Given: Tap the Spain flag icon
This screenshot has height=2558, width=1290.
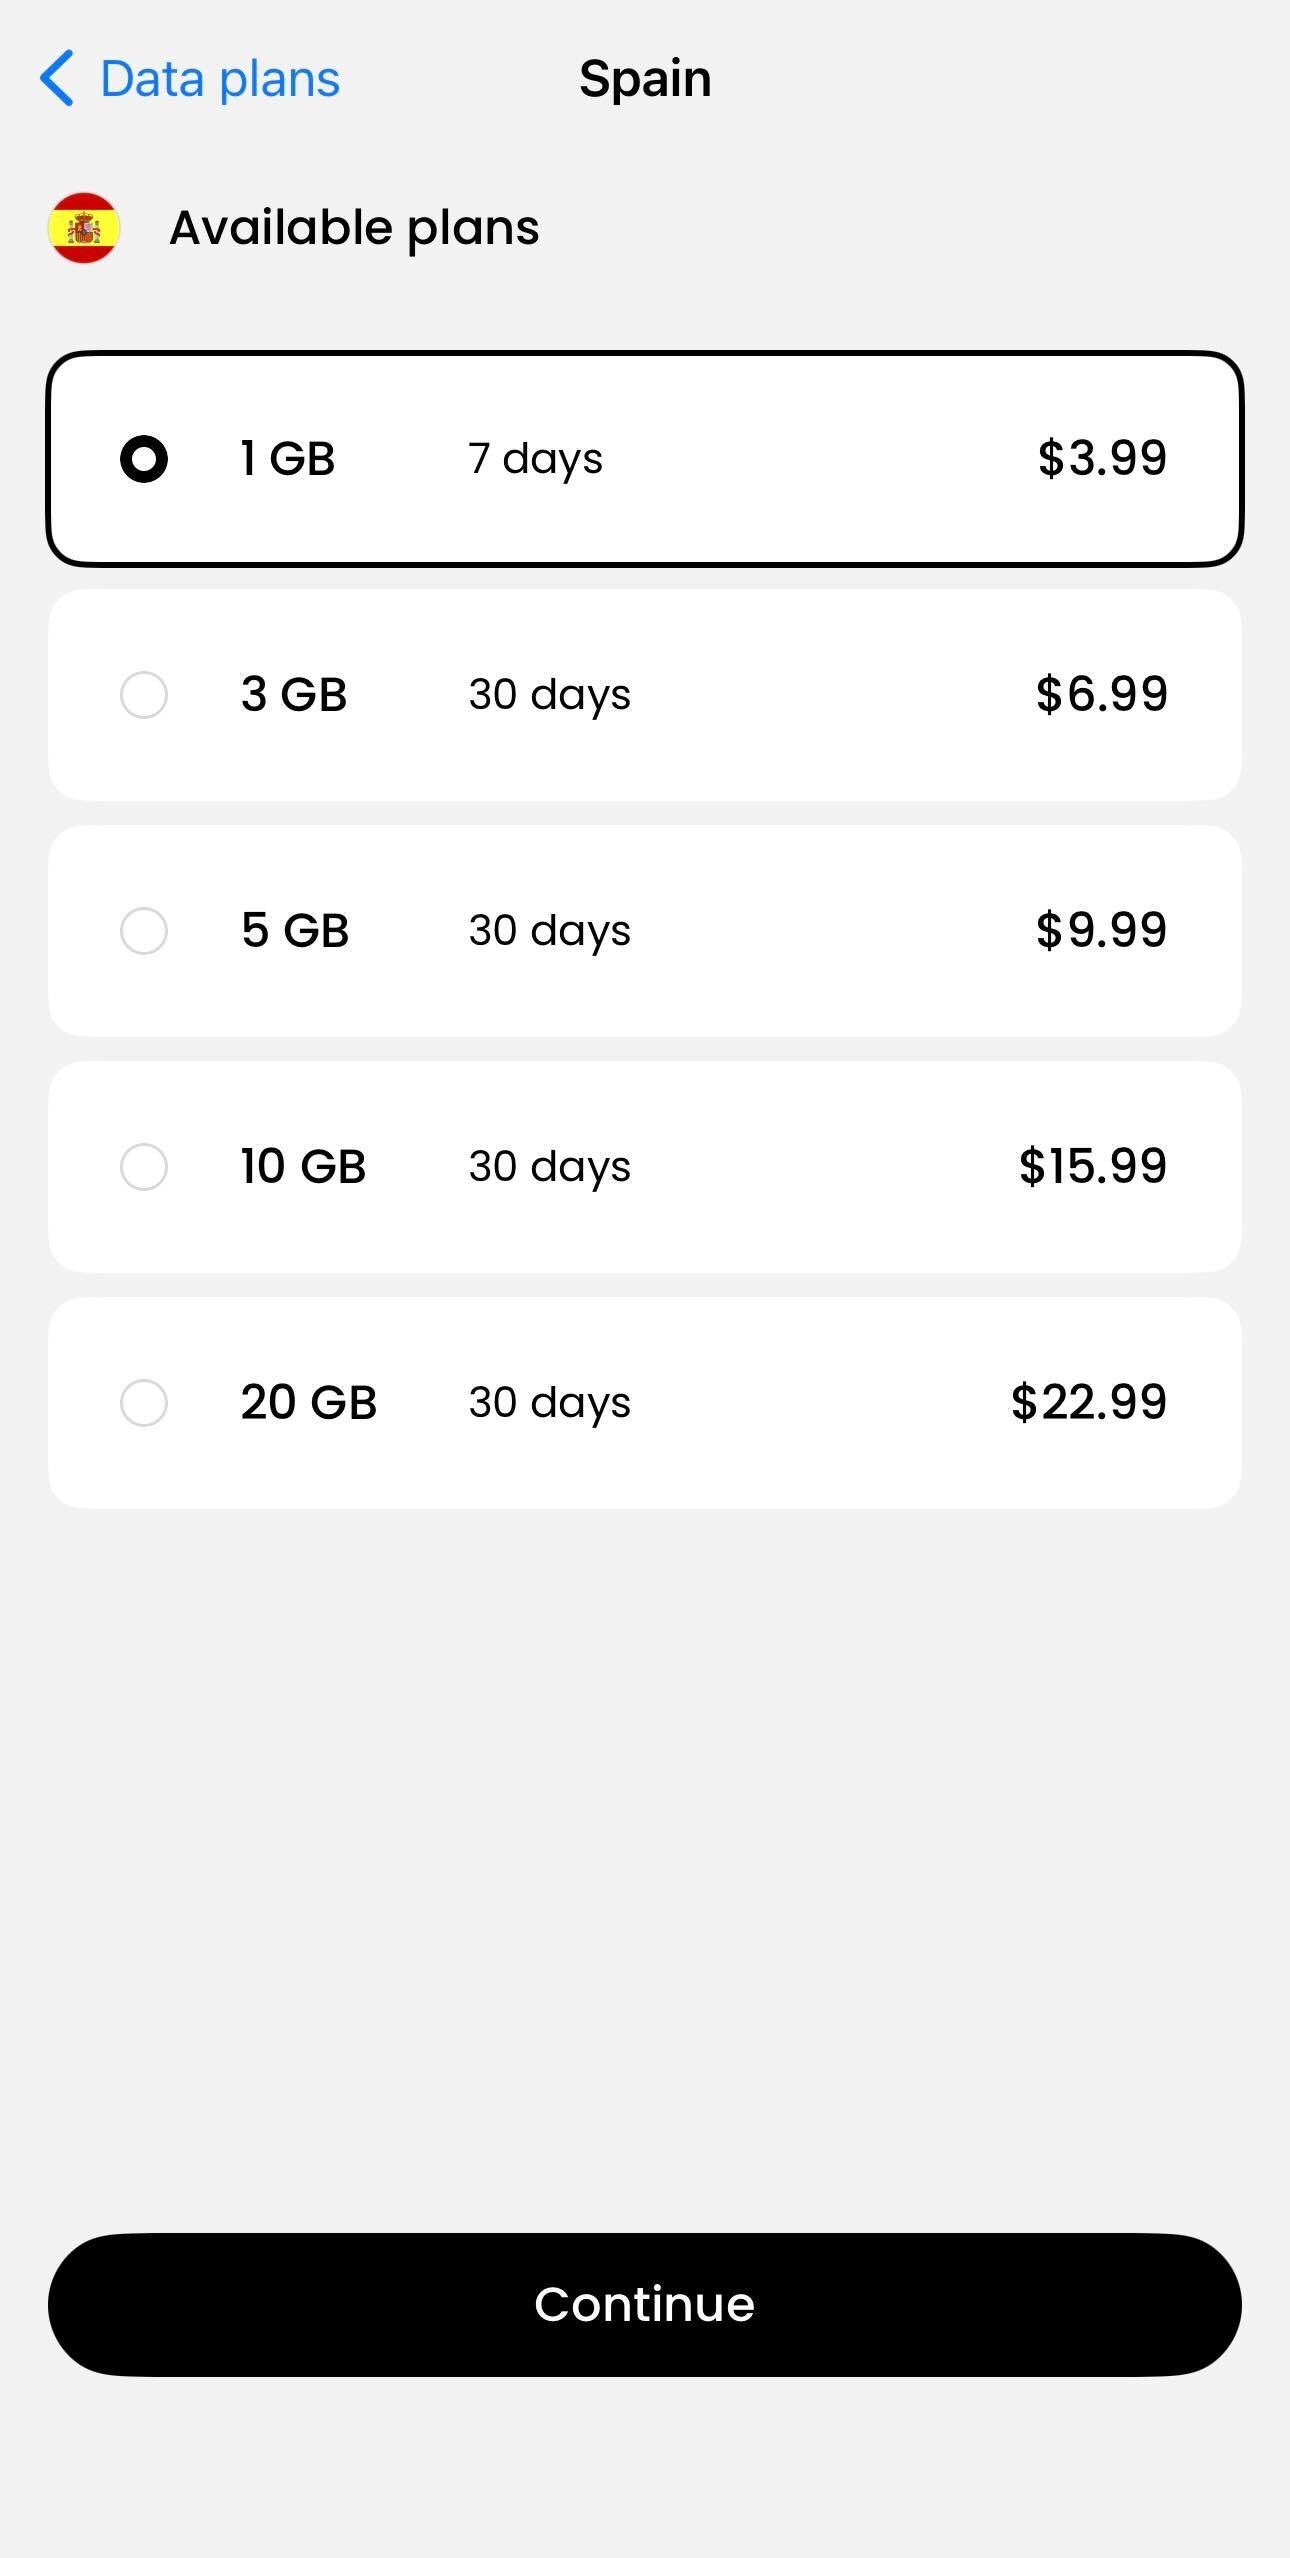Looking at the screenshot, I should (x=84, y=228).
